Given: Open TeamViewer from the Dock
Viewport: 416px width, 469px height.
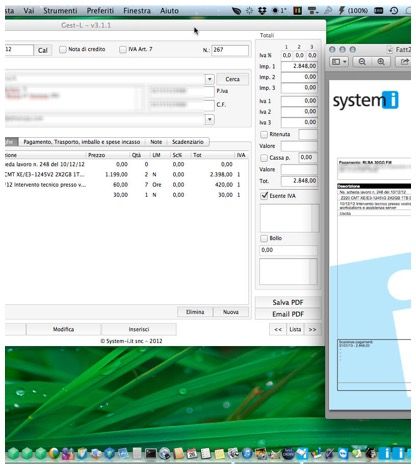Looking at the screenshot, I should point(343,453).
